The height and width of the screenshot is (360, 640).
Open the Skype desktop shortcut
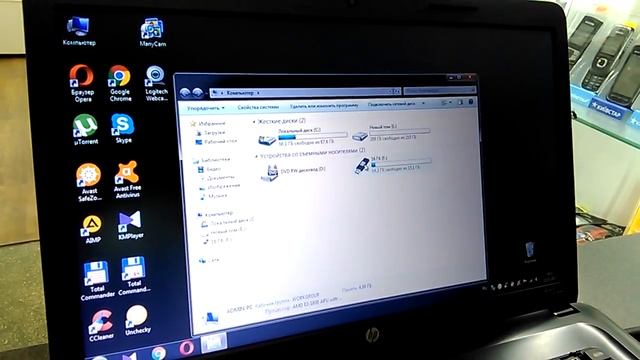pos(122,128)
